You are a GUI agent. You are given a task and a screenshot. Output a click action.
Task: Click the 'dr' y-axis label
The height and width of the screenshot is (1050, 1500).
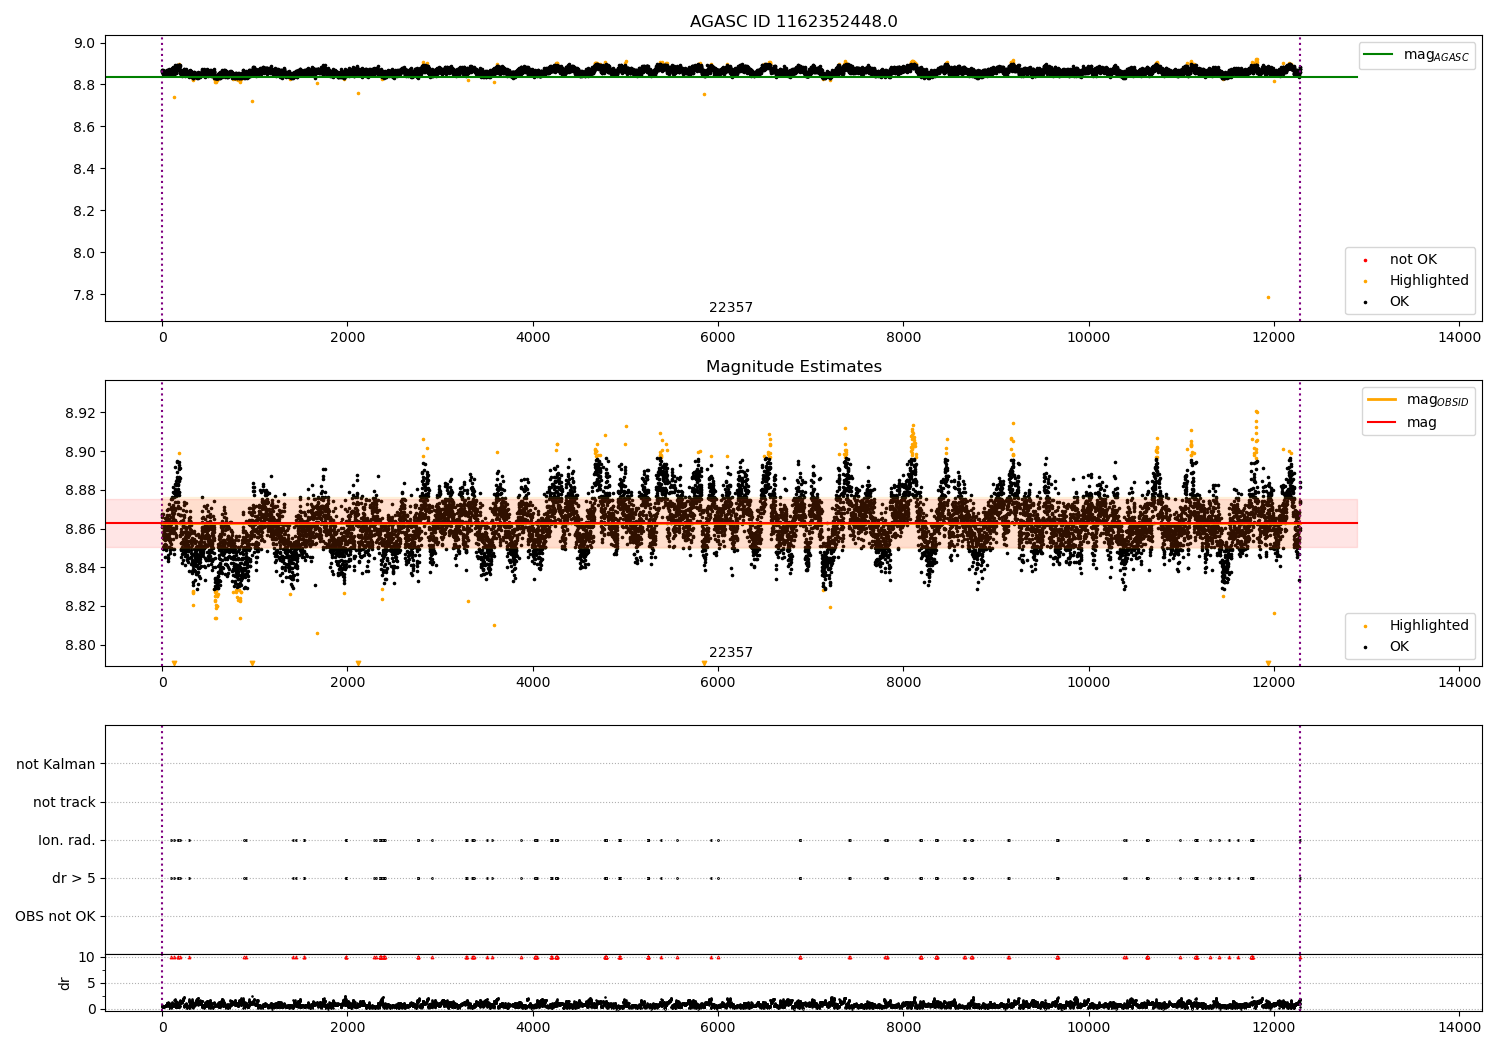(65, 983)
